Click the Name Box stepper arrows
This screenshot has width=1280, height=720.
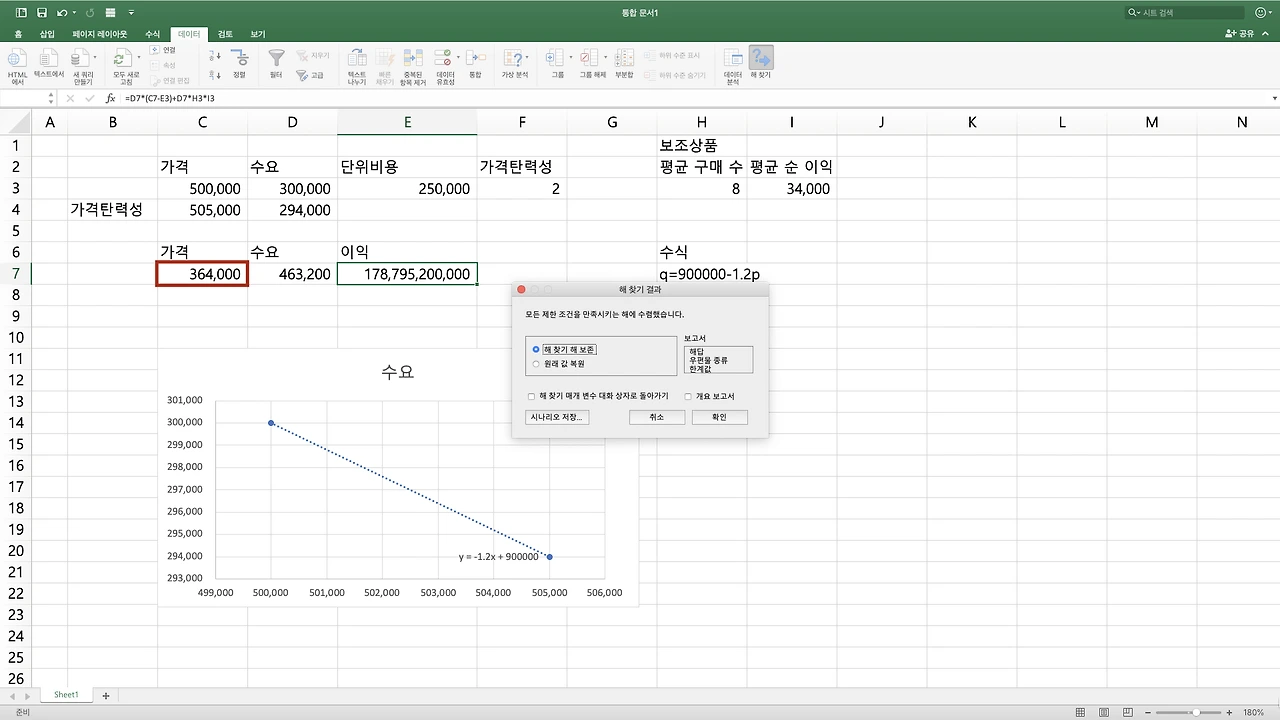(x=51, y=99)
